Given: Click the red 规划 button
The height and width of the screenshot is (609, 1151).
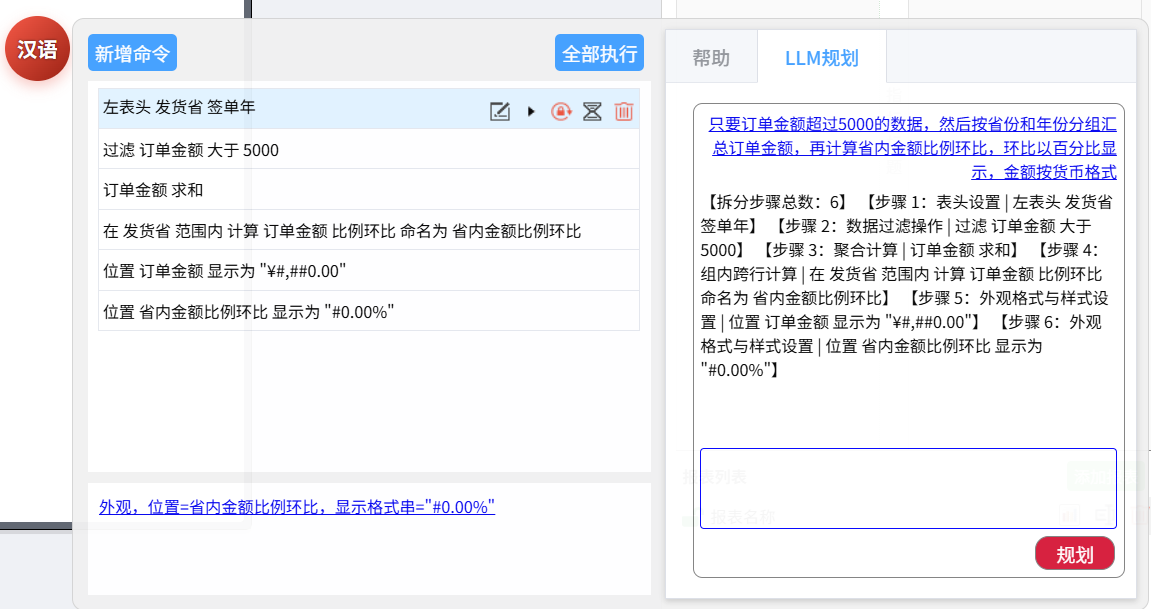Looking at the screenshot, I should (1074, 554).
